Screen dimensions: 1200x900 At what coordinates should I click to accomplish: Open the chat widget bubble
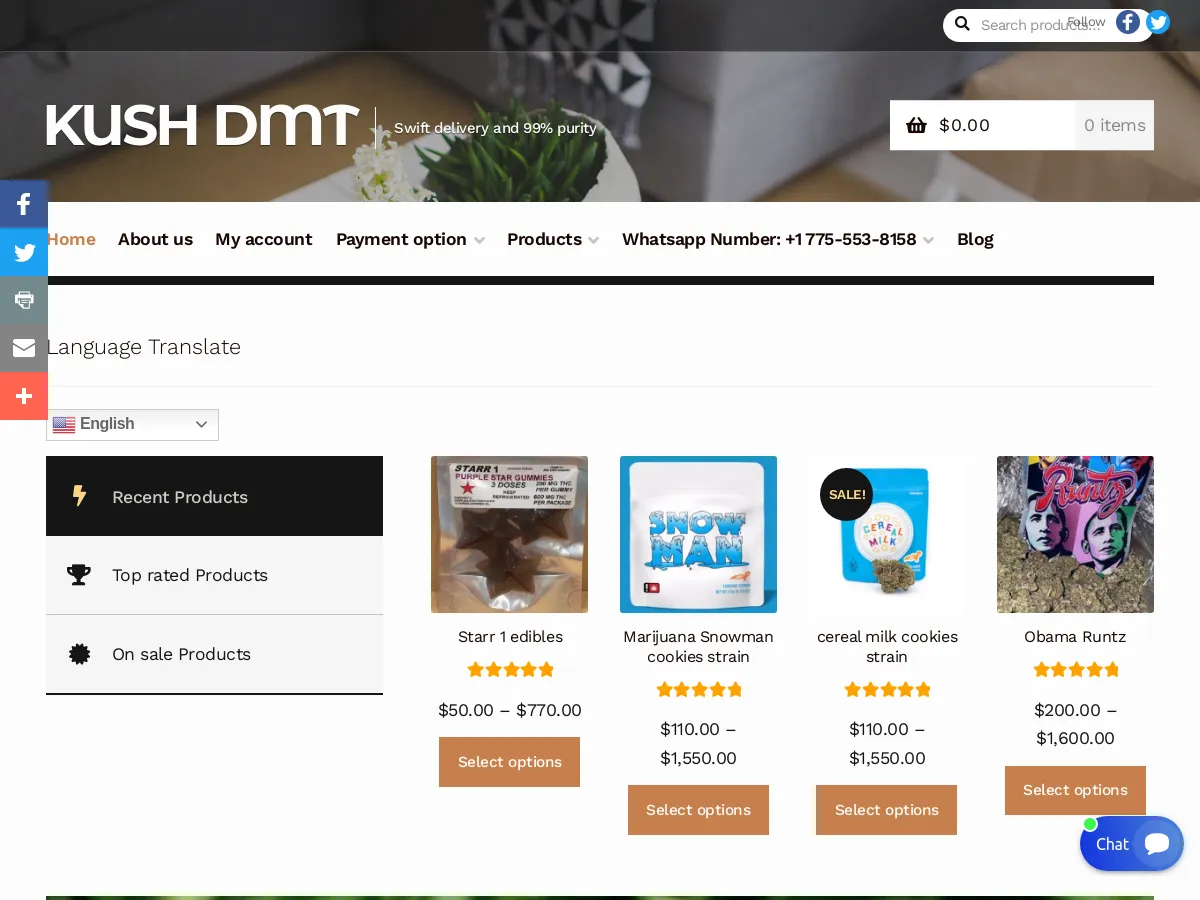click(x=1131, y=843)
